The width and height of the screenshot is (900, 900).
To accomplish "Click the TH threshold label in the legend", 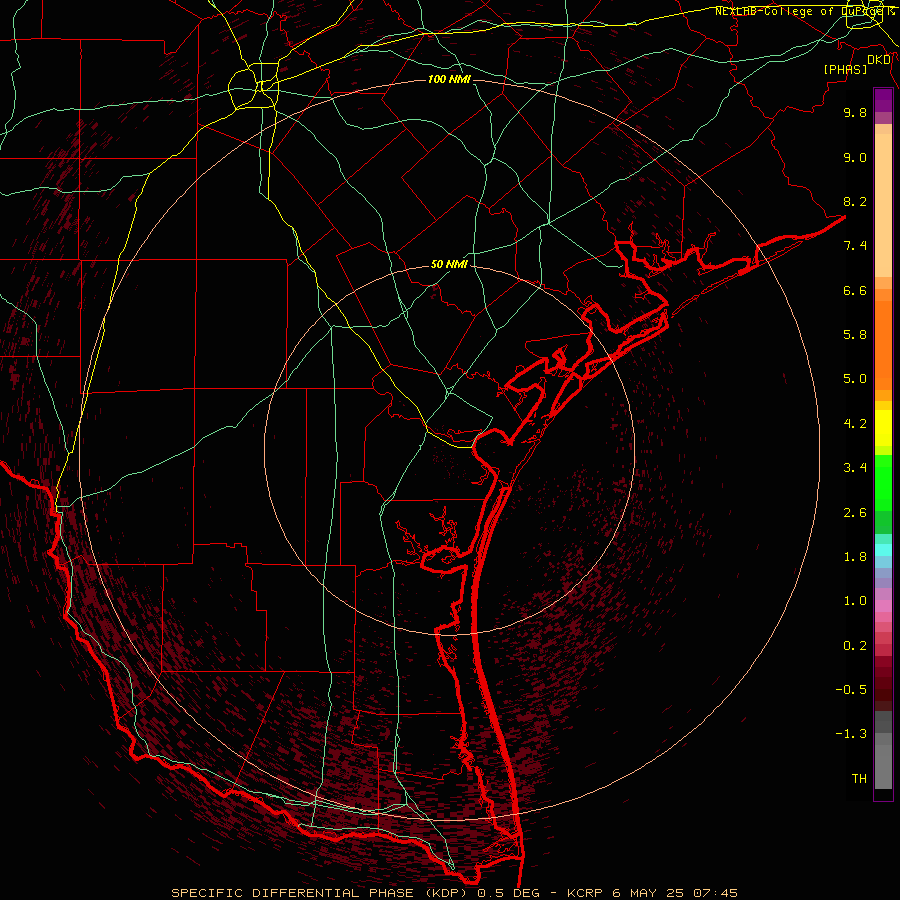I will [x=859, y=779].
